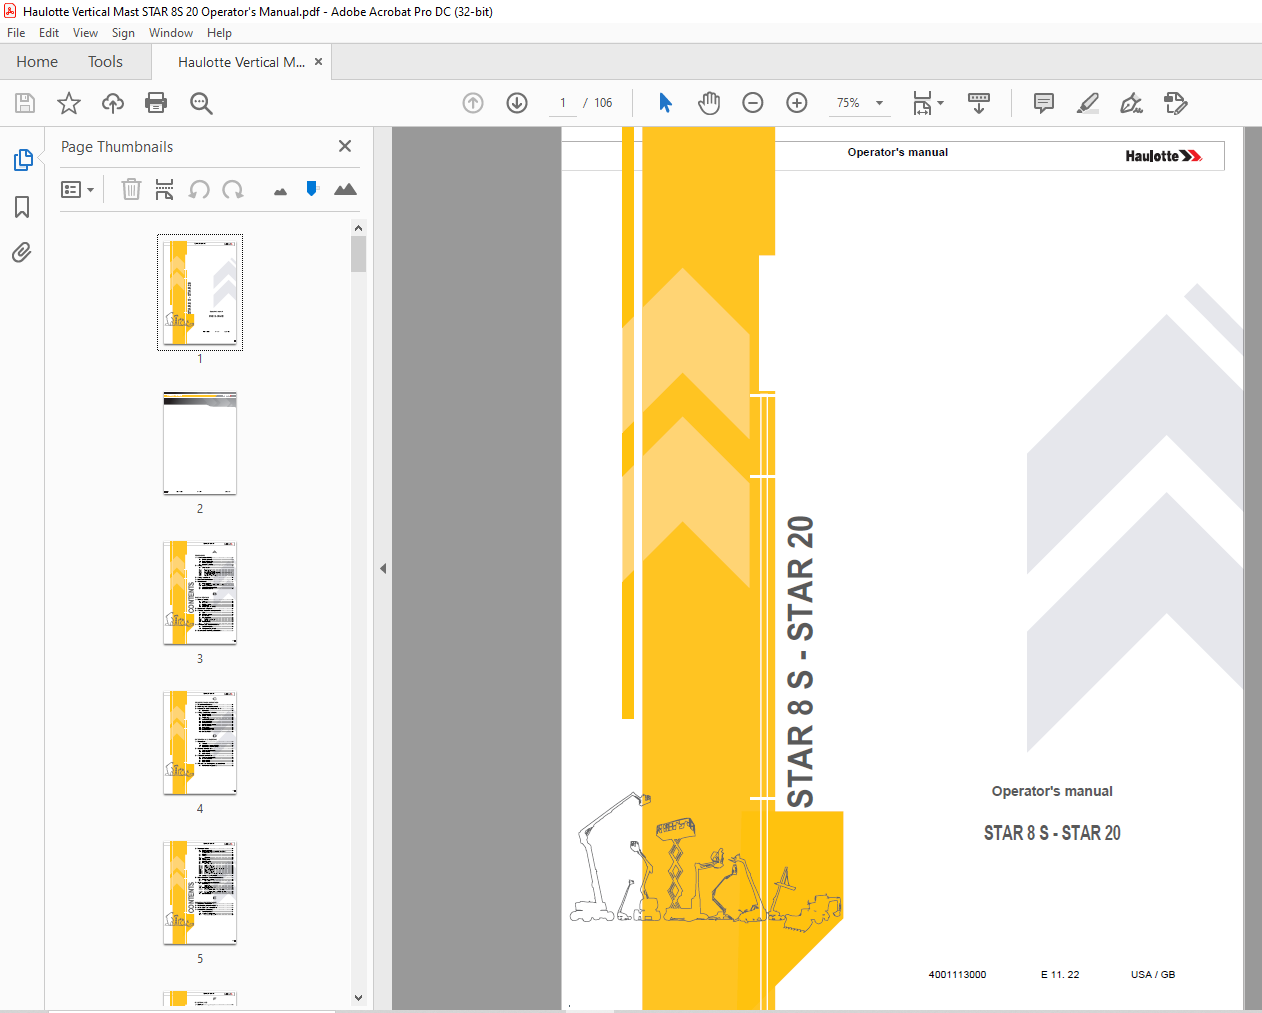Open the Bookmarks sidebar panel
Image resolution: width=1262 pixels, height=1013 pixels.
[22, 207]
